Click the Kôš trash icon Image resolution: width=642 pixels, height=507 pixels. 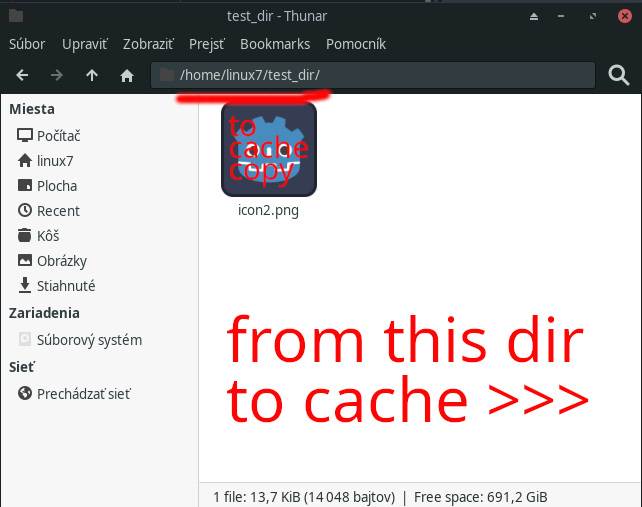coord(25,235)
